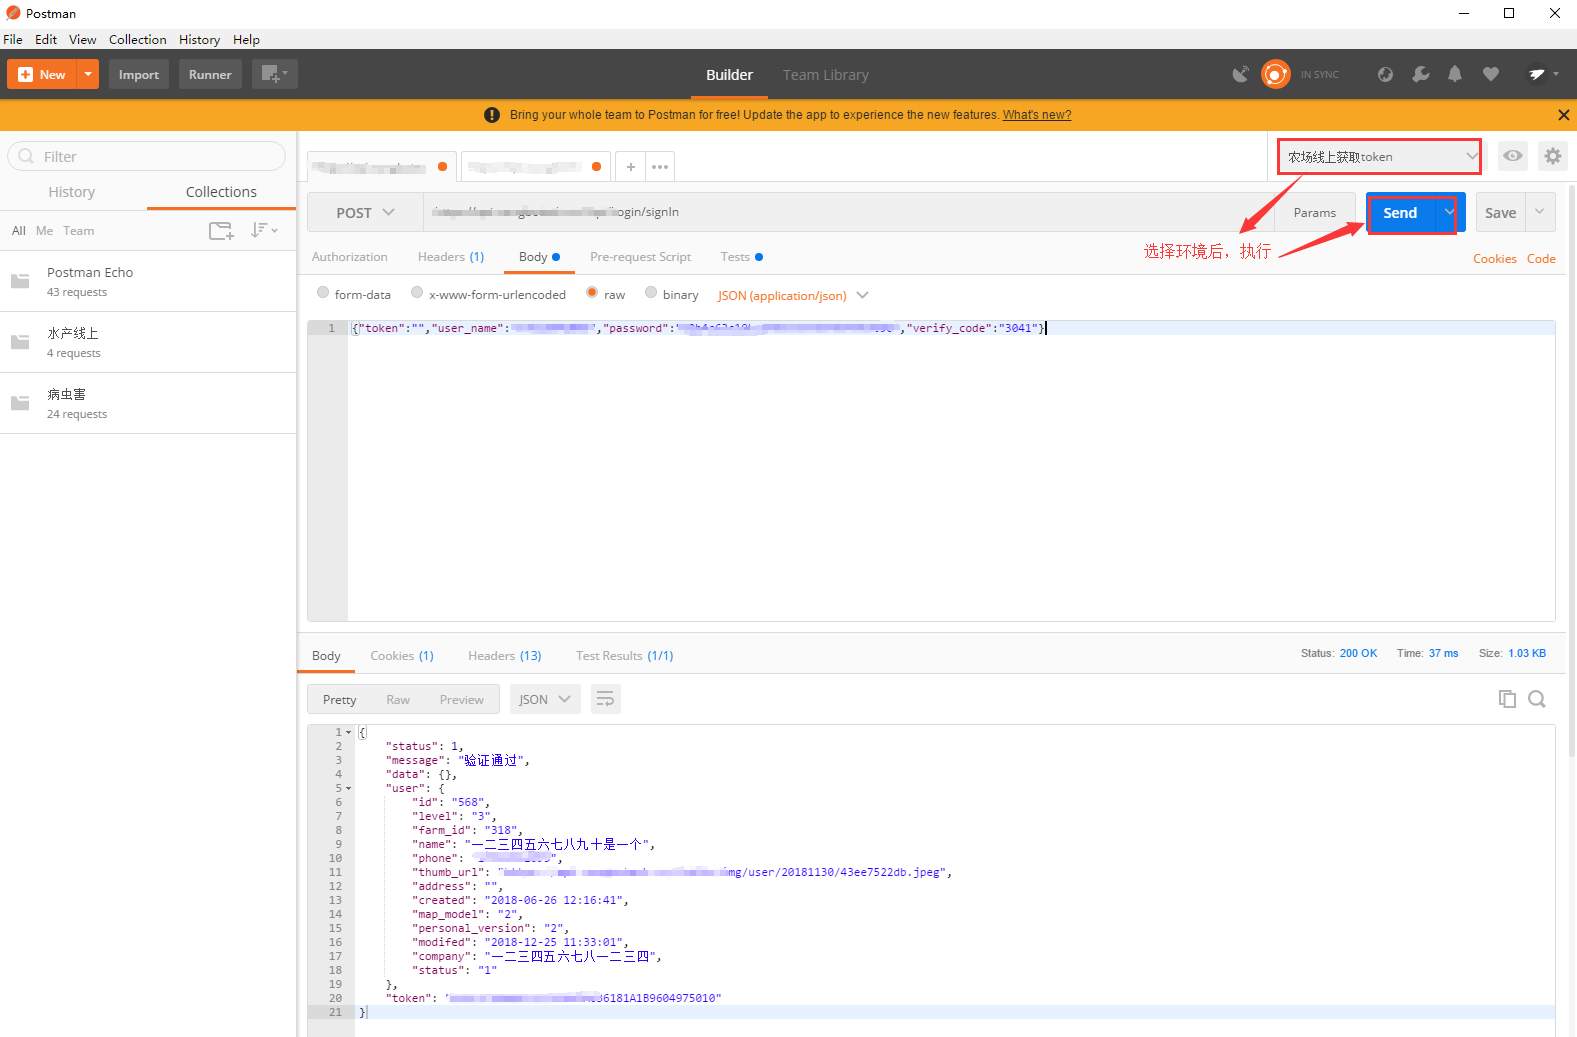Change the POST method dropdown
Screen dimensions: 1577x1037
tap(365, 212)
